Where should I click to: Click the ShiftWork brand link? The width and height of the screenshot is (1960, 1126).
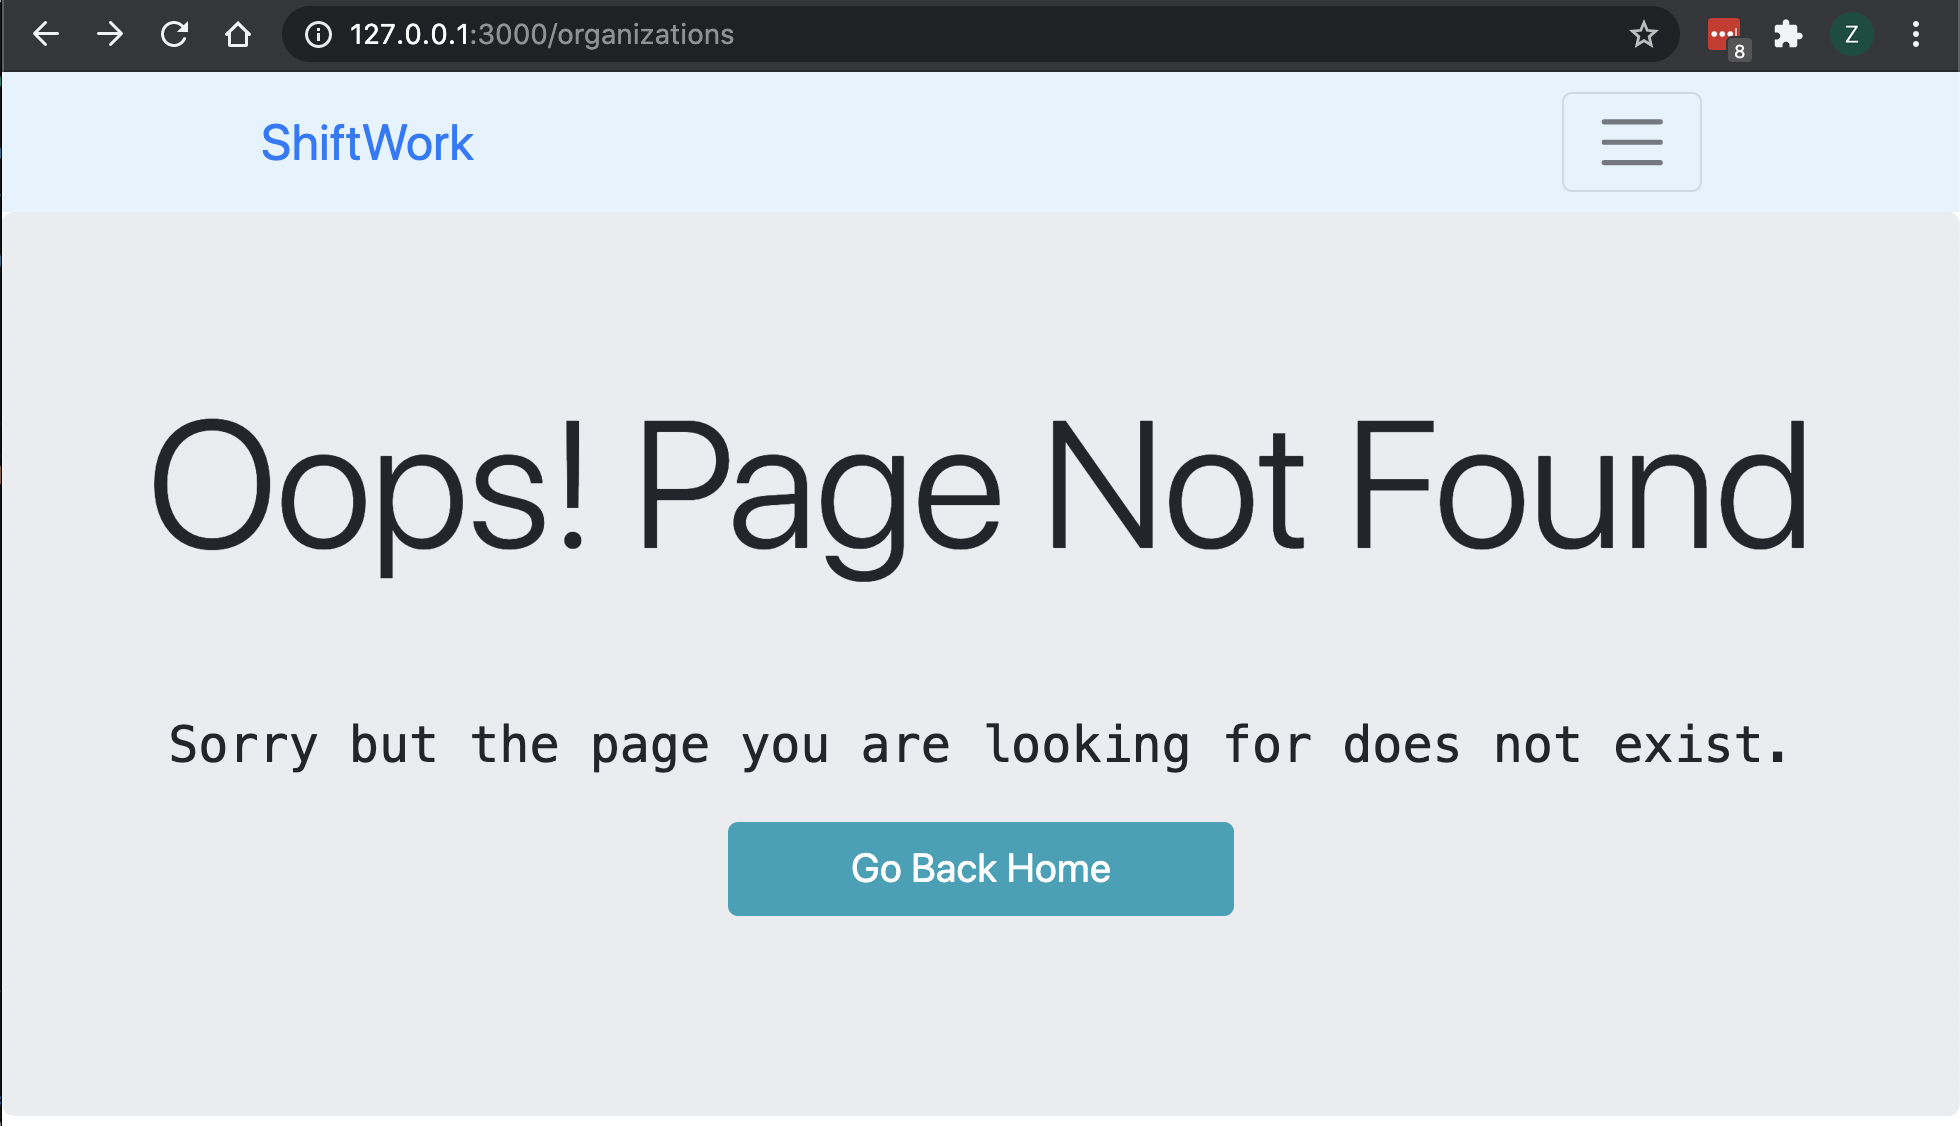click(x=367, y=143)
